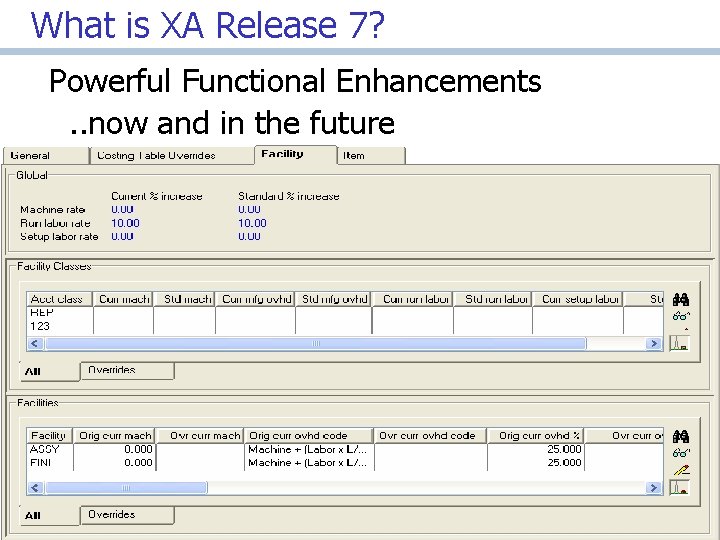Click pencil edit icon in Facilities section
The width and height of the screenshot is (720, 540).
point(681,470)
